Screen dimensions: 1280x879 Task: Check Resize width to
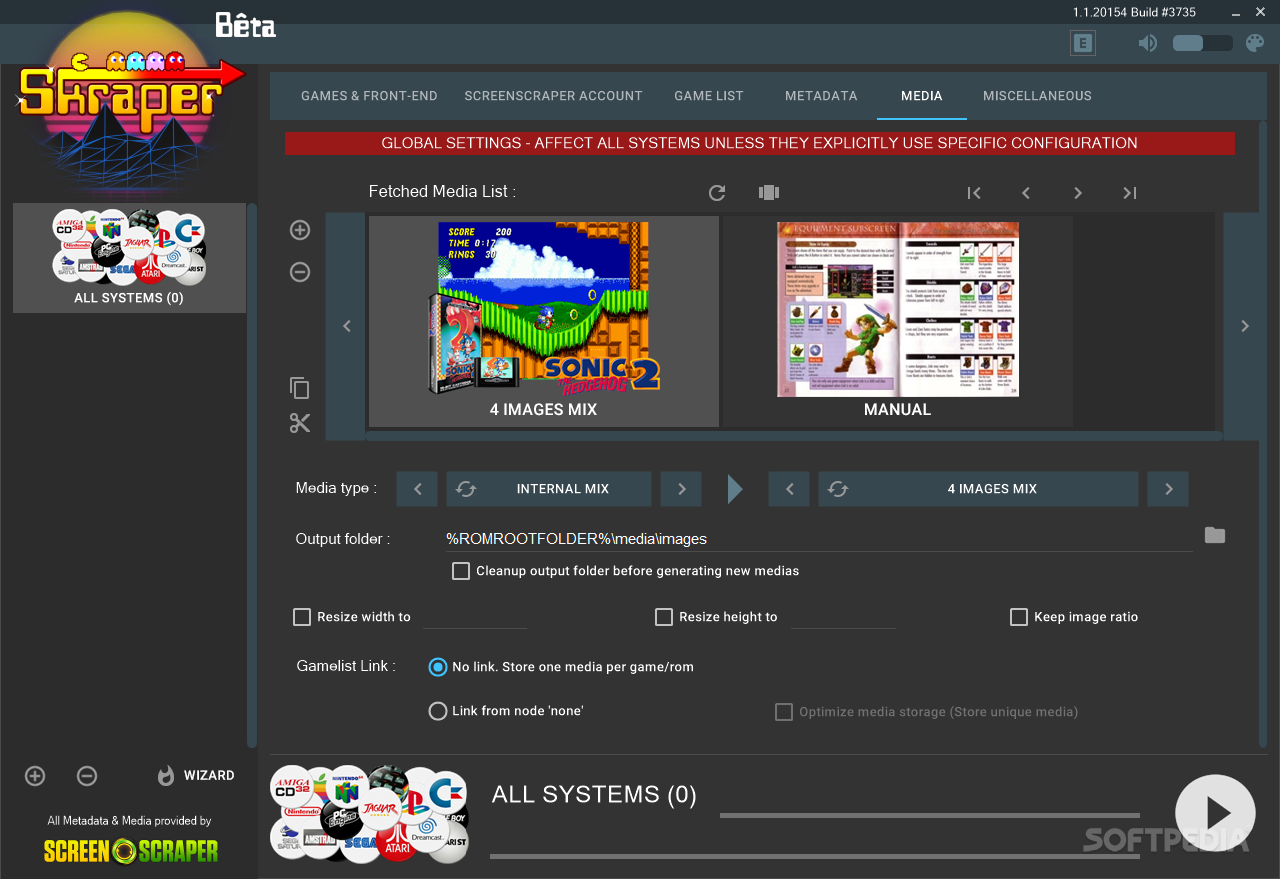pyautogui.click(x=302, y=617)
